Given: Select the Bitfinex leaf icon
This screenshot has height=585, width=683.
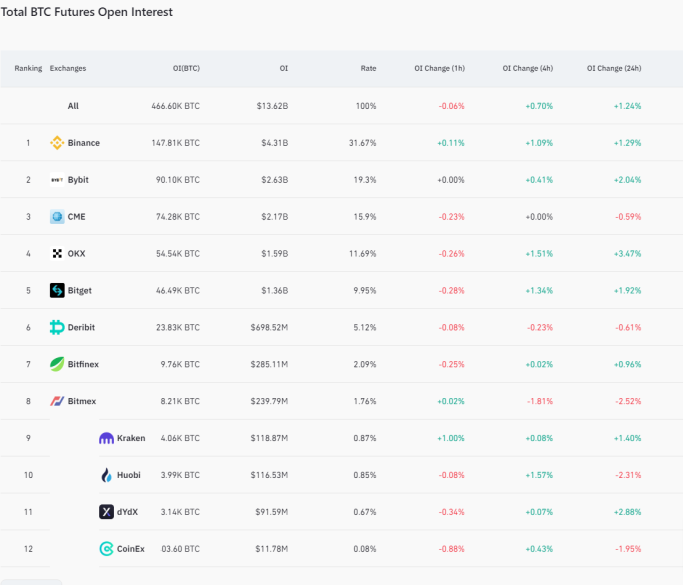Looking at the screenshot, I should coord(57,364).
